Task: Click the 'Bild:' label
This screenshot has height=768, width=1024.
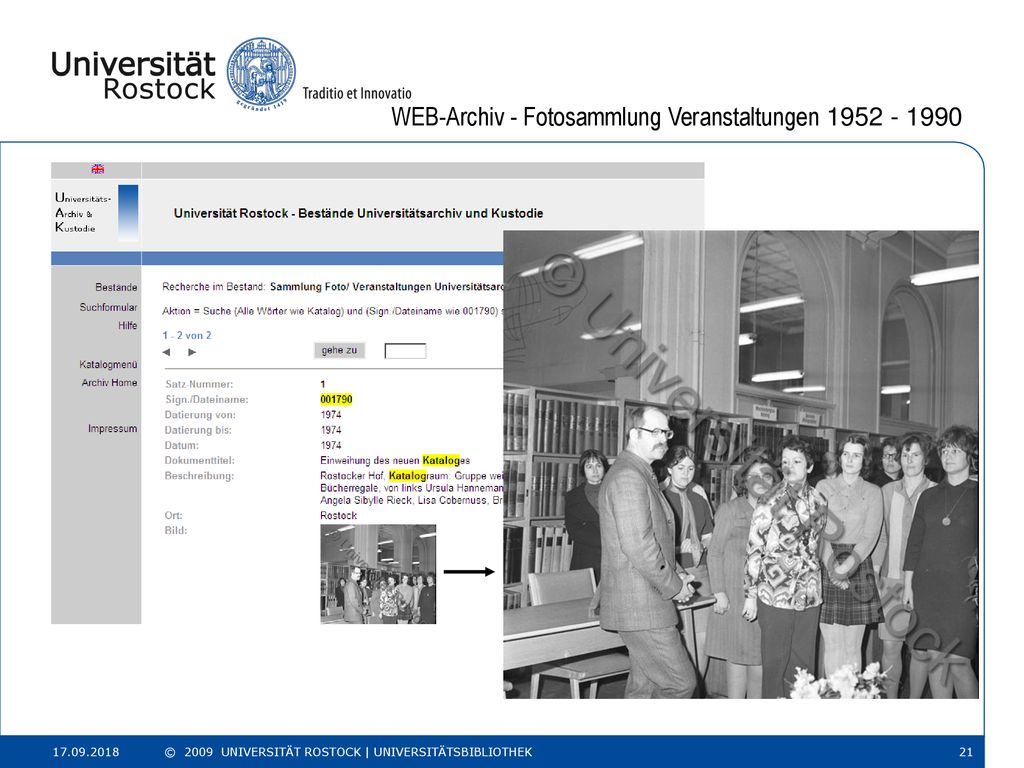Action: (x=176, y=530)
